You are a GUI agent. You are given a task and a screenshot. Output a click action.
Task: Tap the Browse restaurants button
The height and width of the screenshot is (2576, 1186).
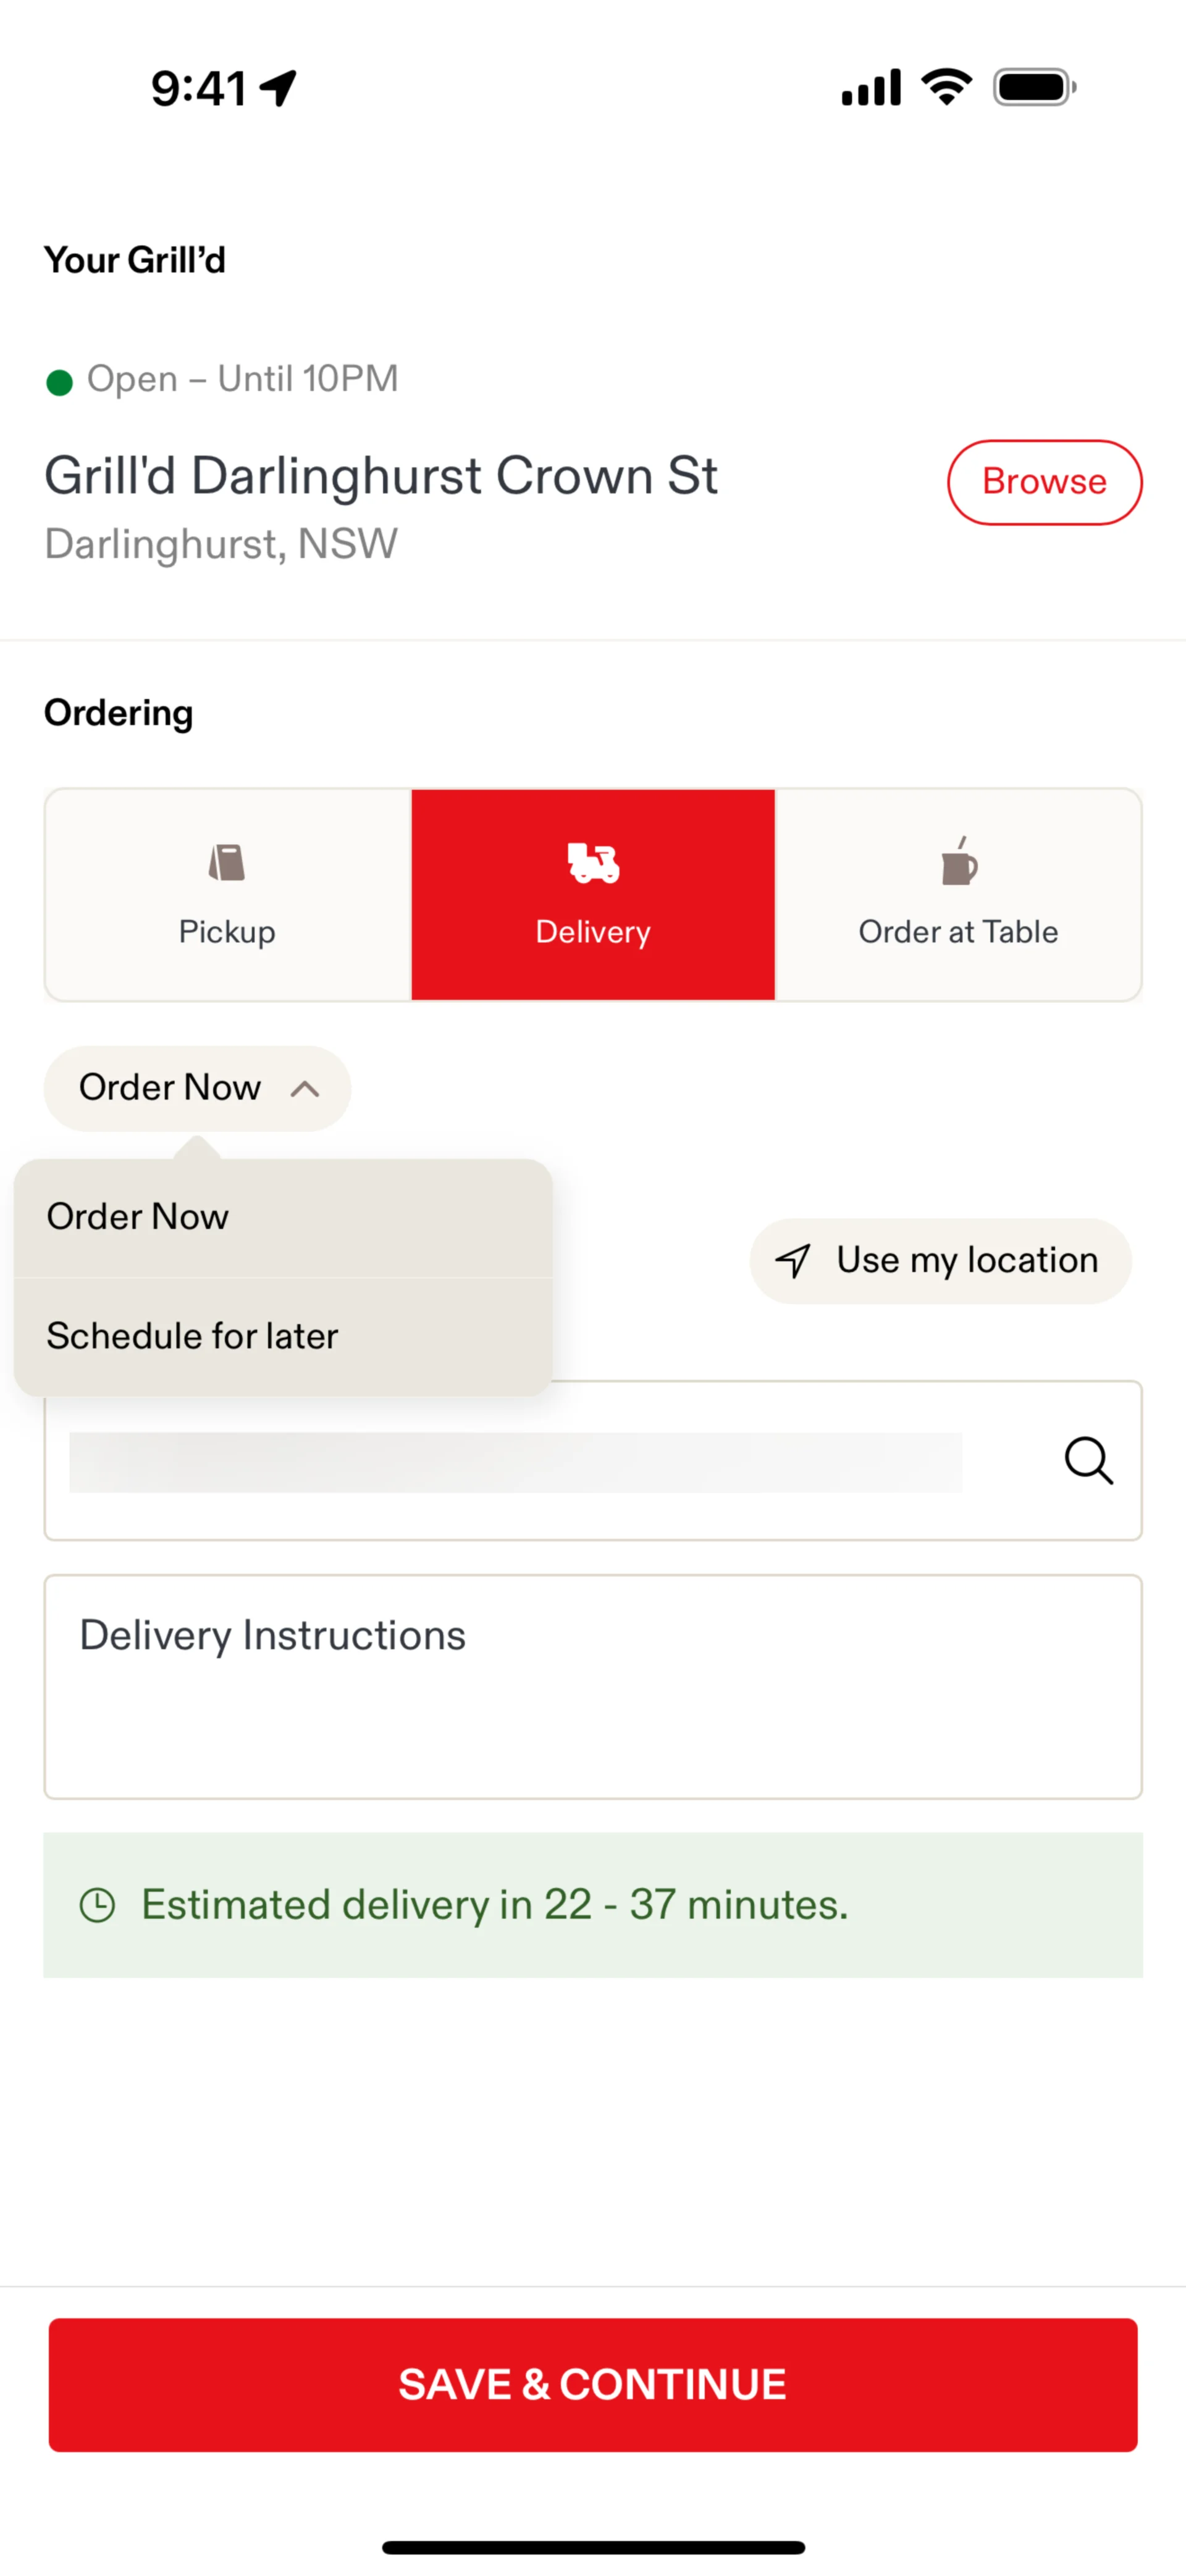[1044, 482]
